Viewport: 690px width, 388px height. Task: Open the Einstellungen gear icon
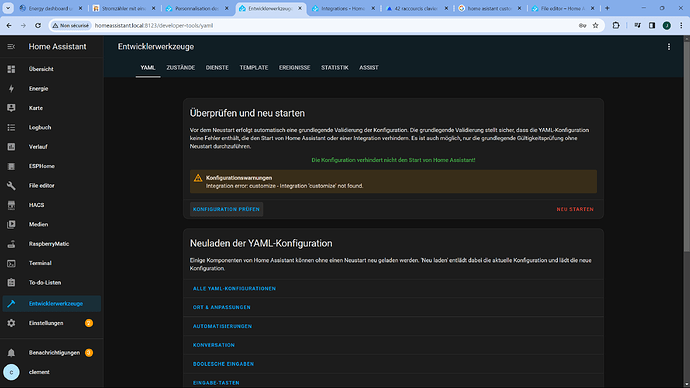[11, 323]
